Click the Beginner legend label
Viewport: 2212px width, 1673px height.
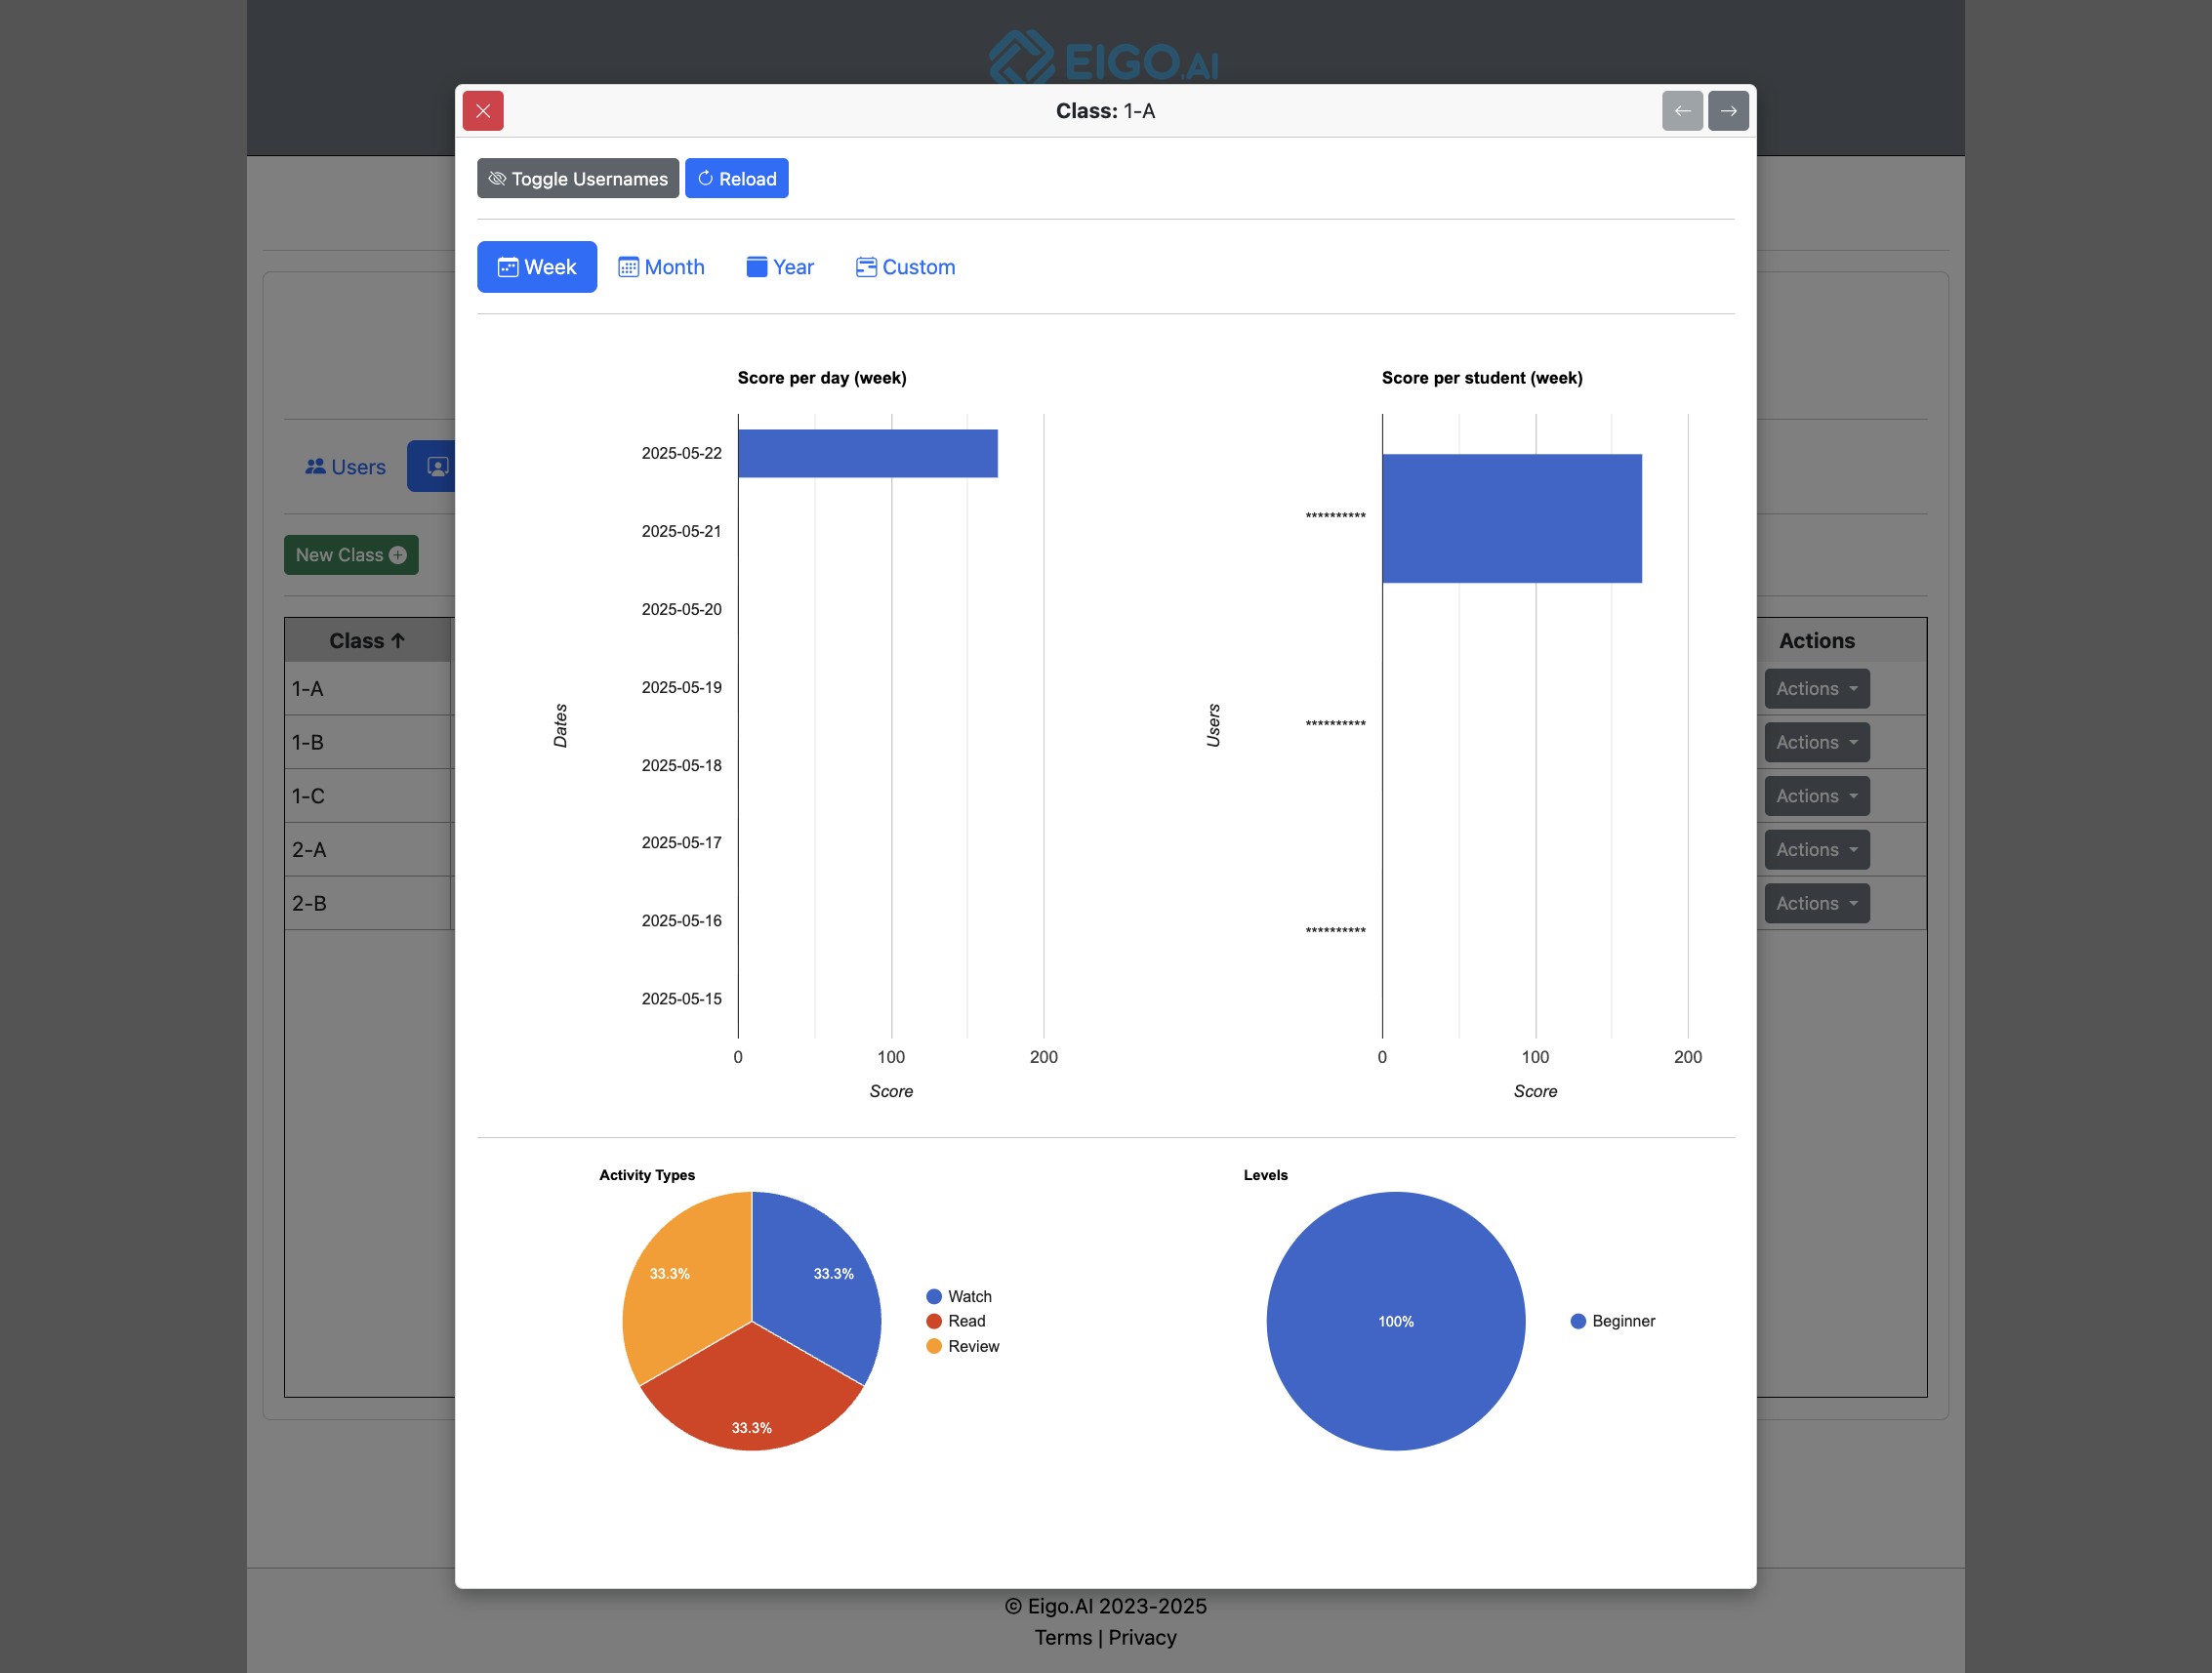pos(1624,1322)
